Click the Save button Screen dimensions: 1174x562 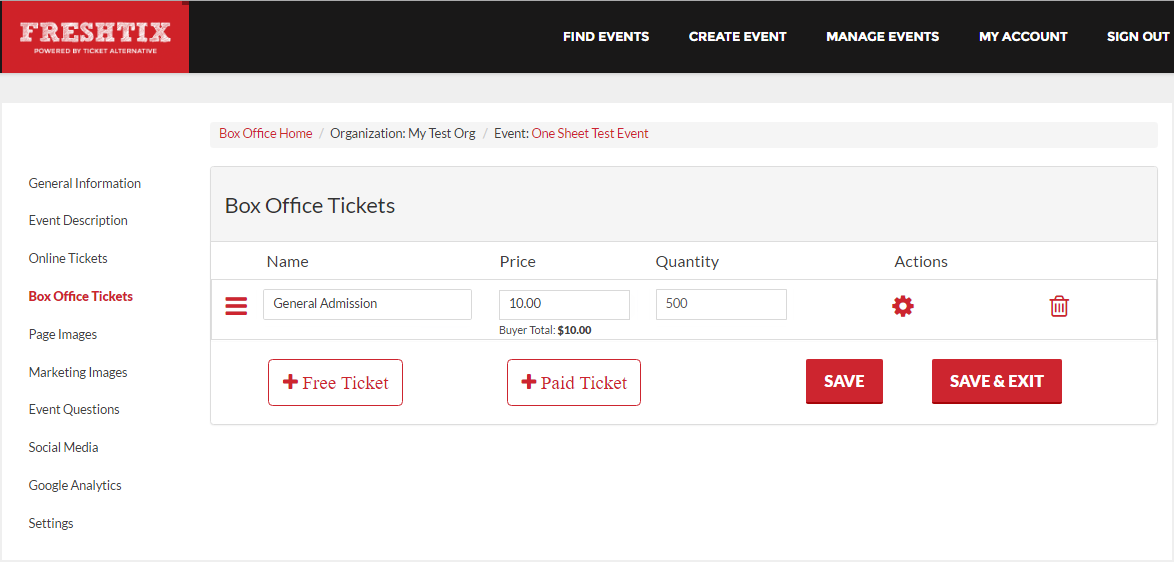pos(844,382)
